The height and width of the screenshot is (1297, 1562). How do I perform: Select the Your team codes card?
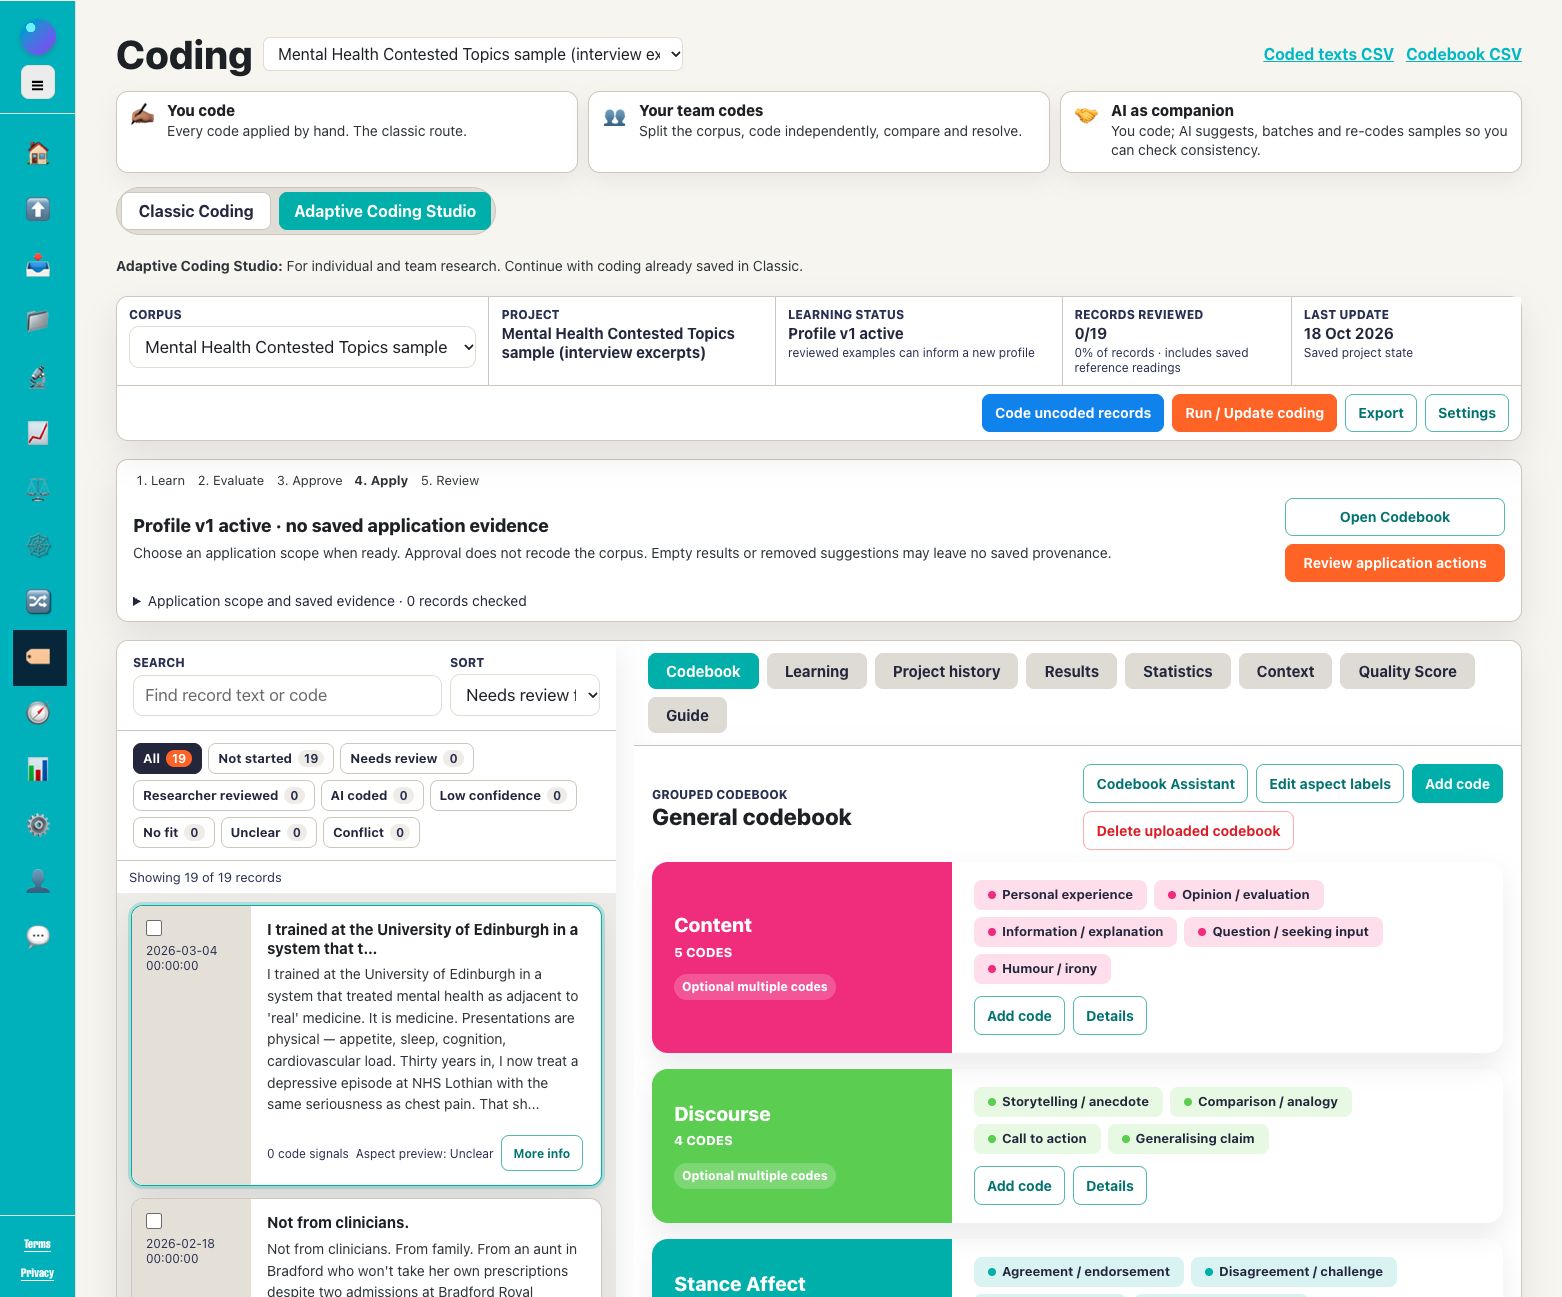819,132
